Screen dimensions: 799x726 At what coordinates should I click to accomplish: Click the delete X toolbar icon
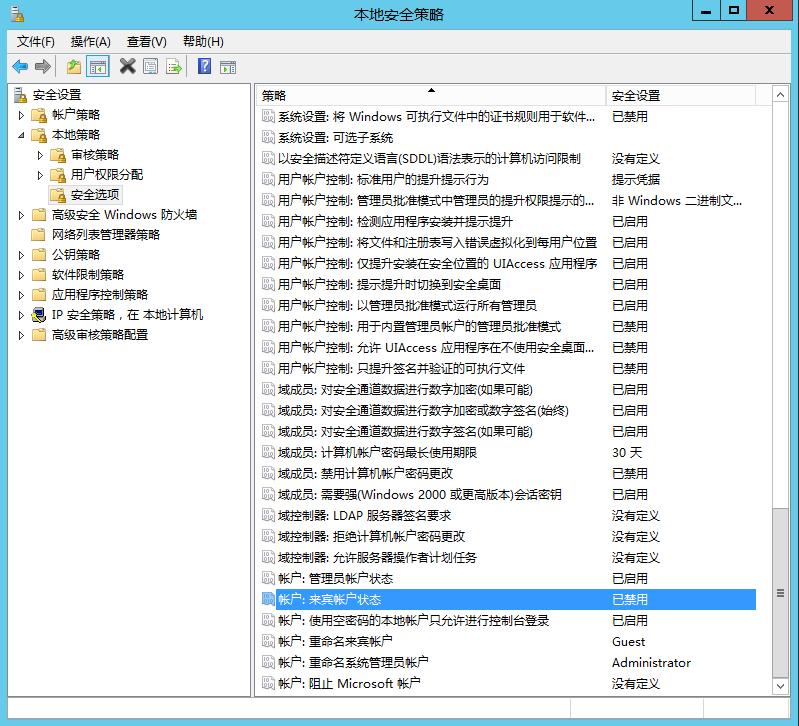click(x=127, y=66)
